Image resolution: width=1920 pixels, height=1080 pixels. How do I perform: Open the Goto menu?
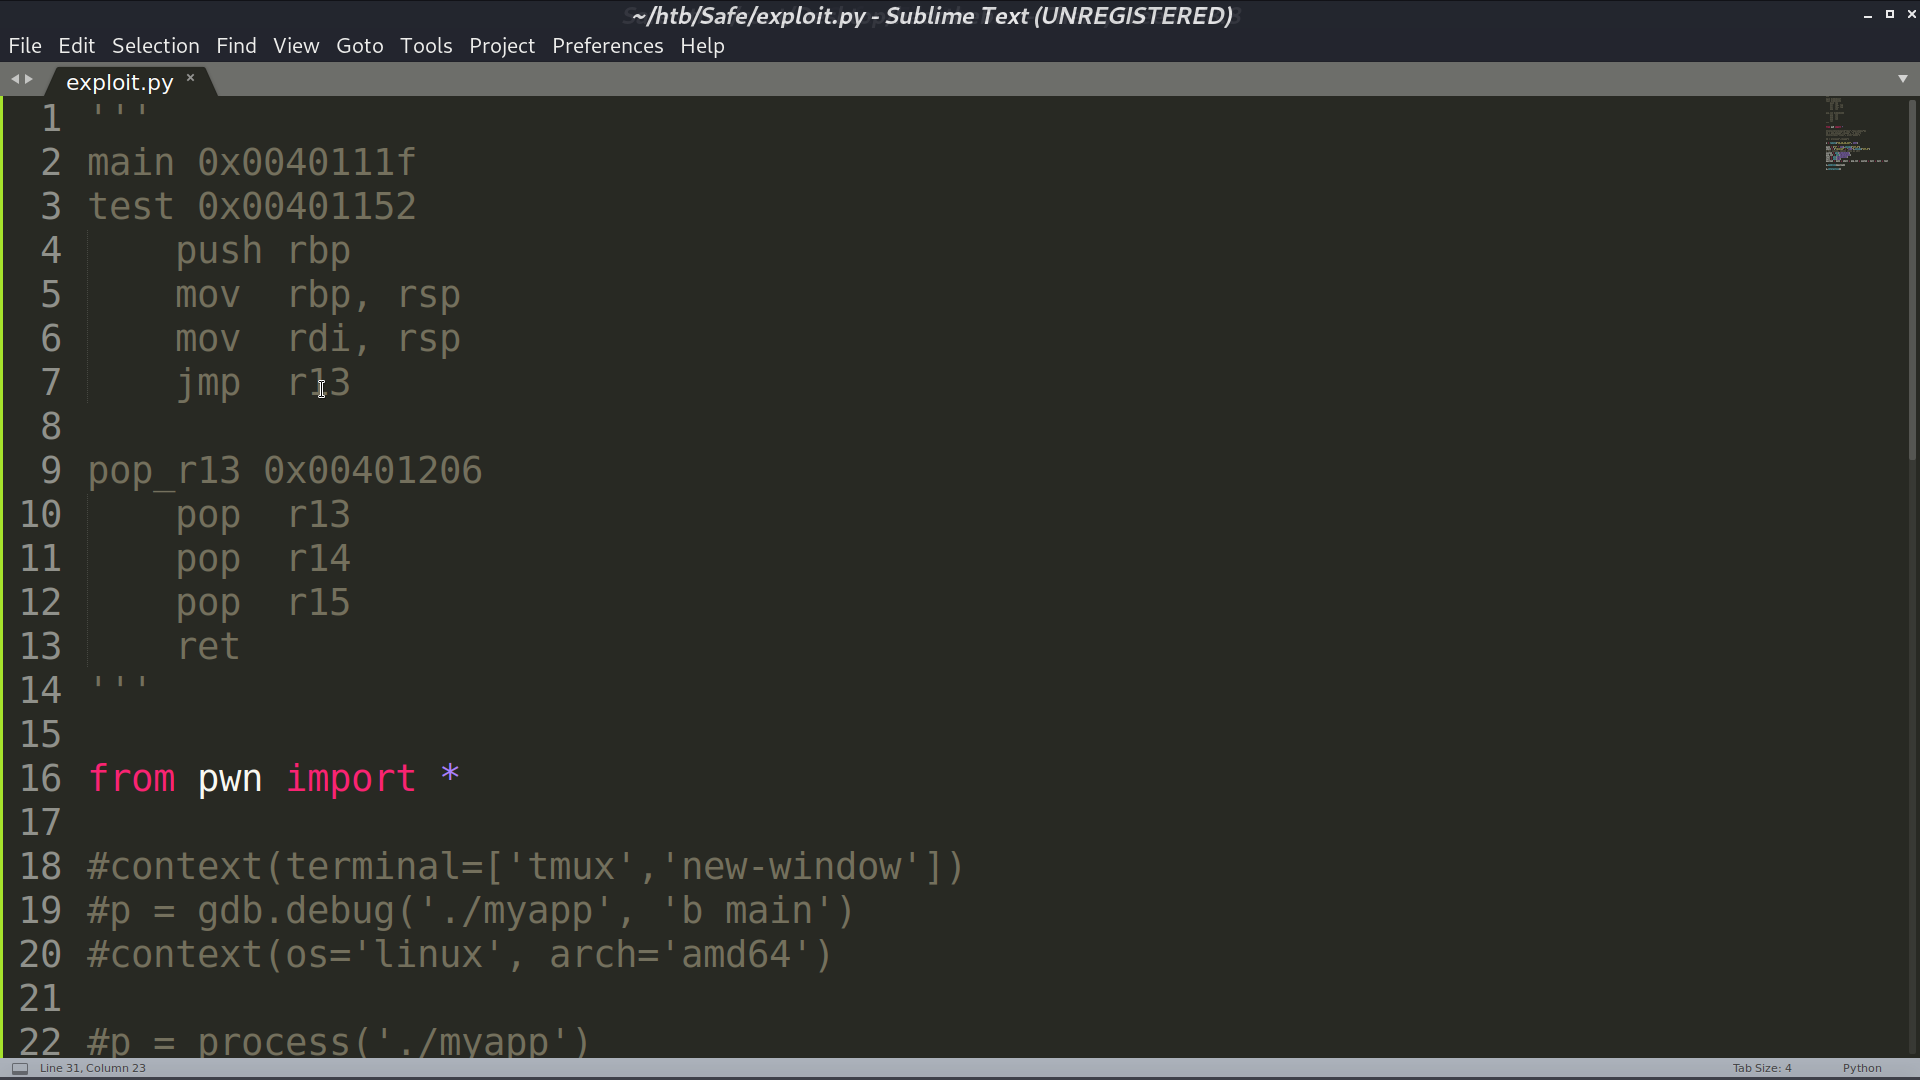[360, 46]
